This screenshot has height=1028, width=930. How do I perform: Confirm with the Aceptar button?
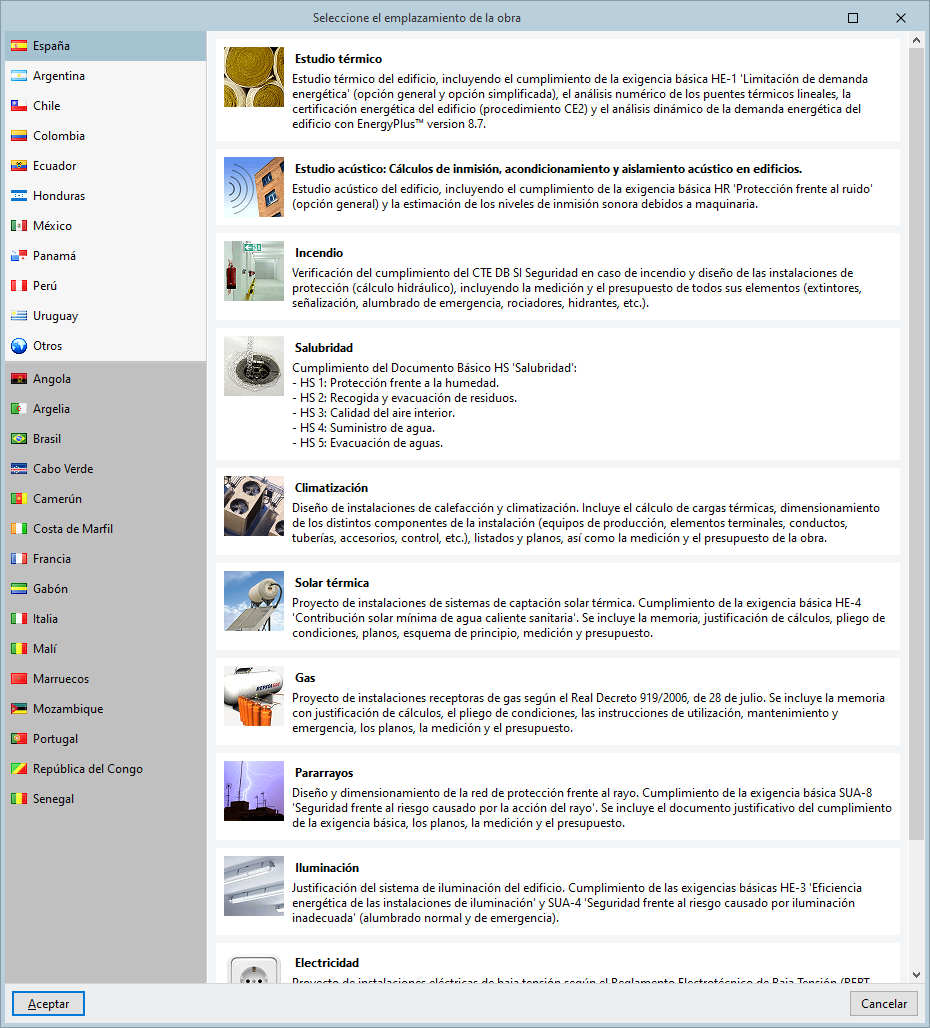click(48, 1004)
